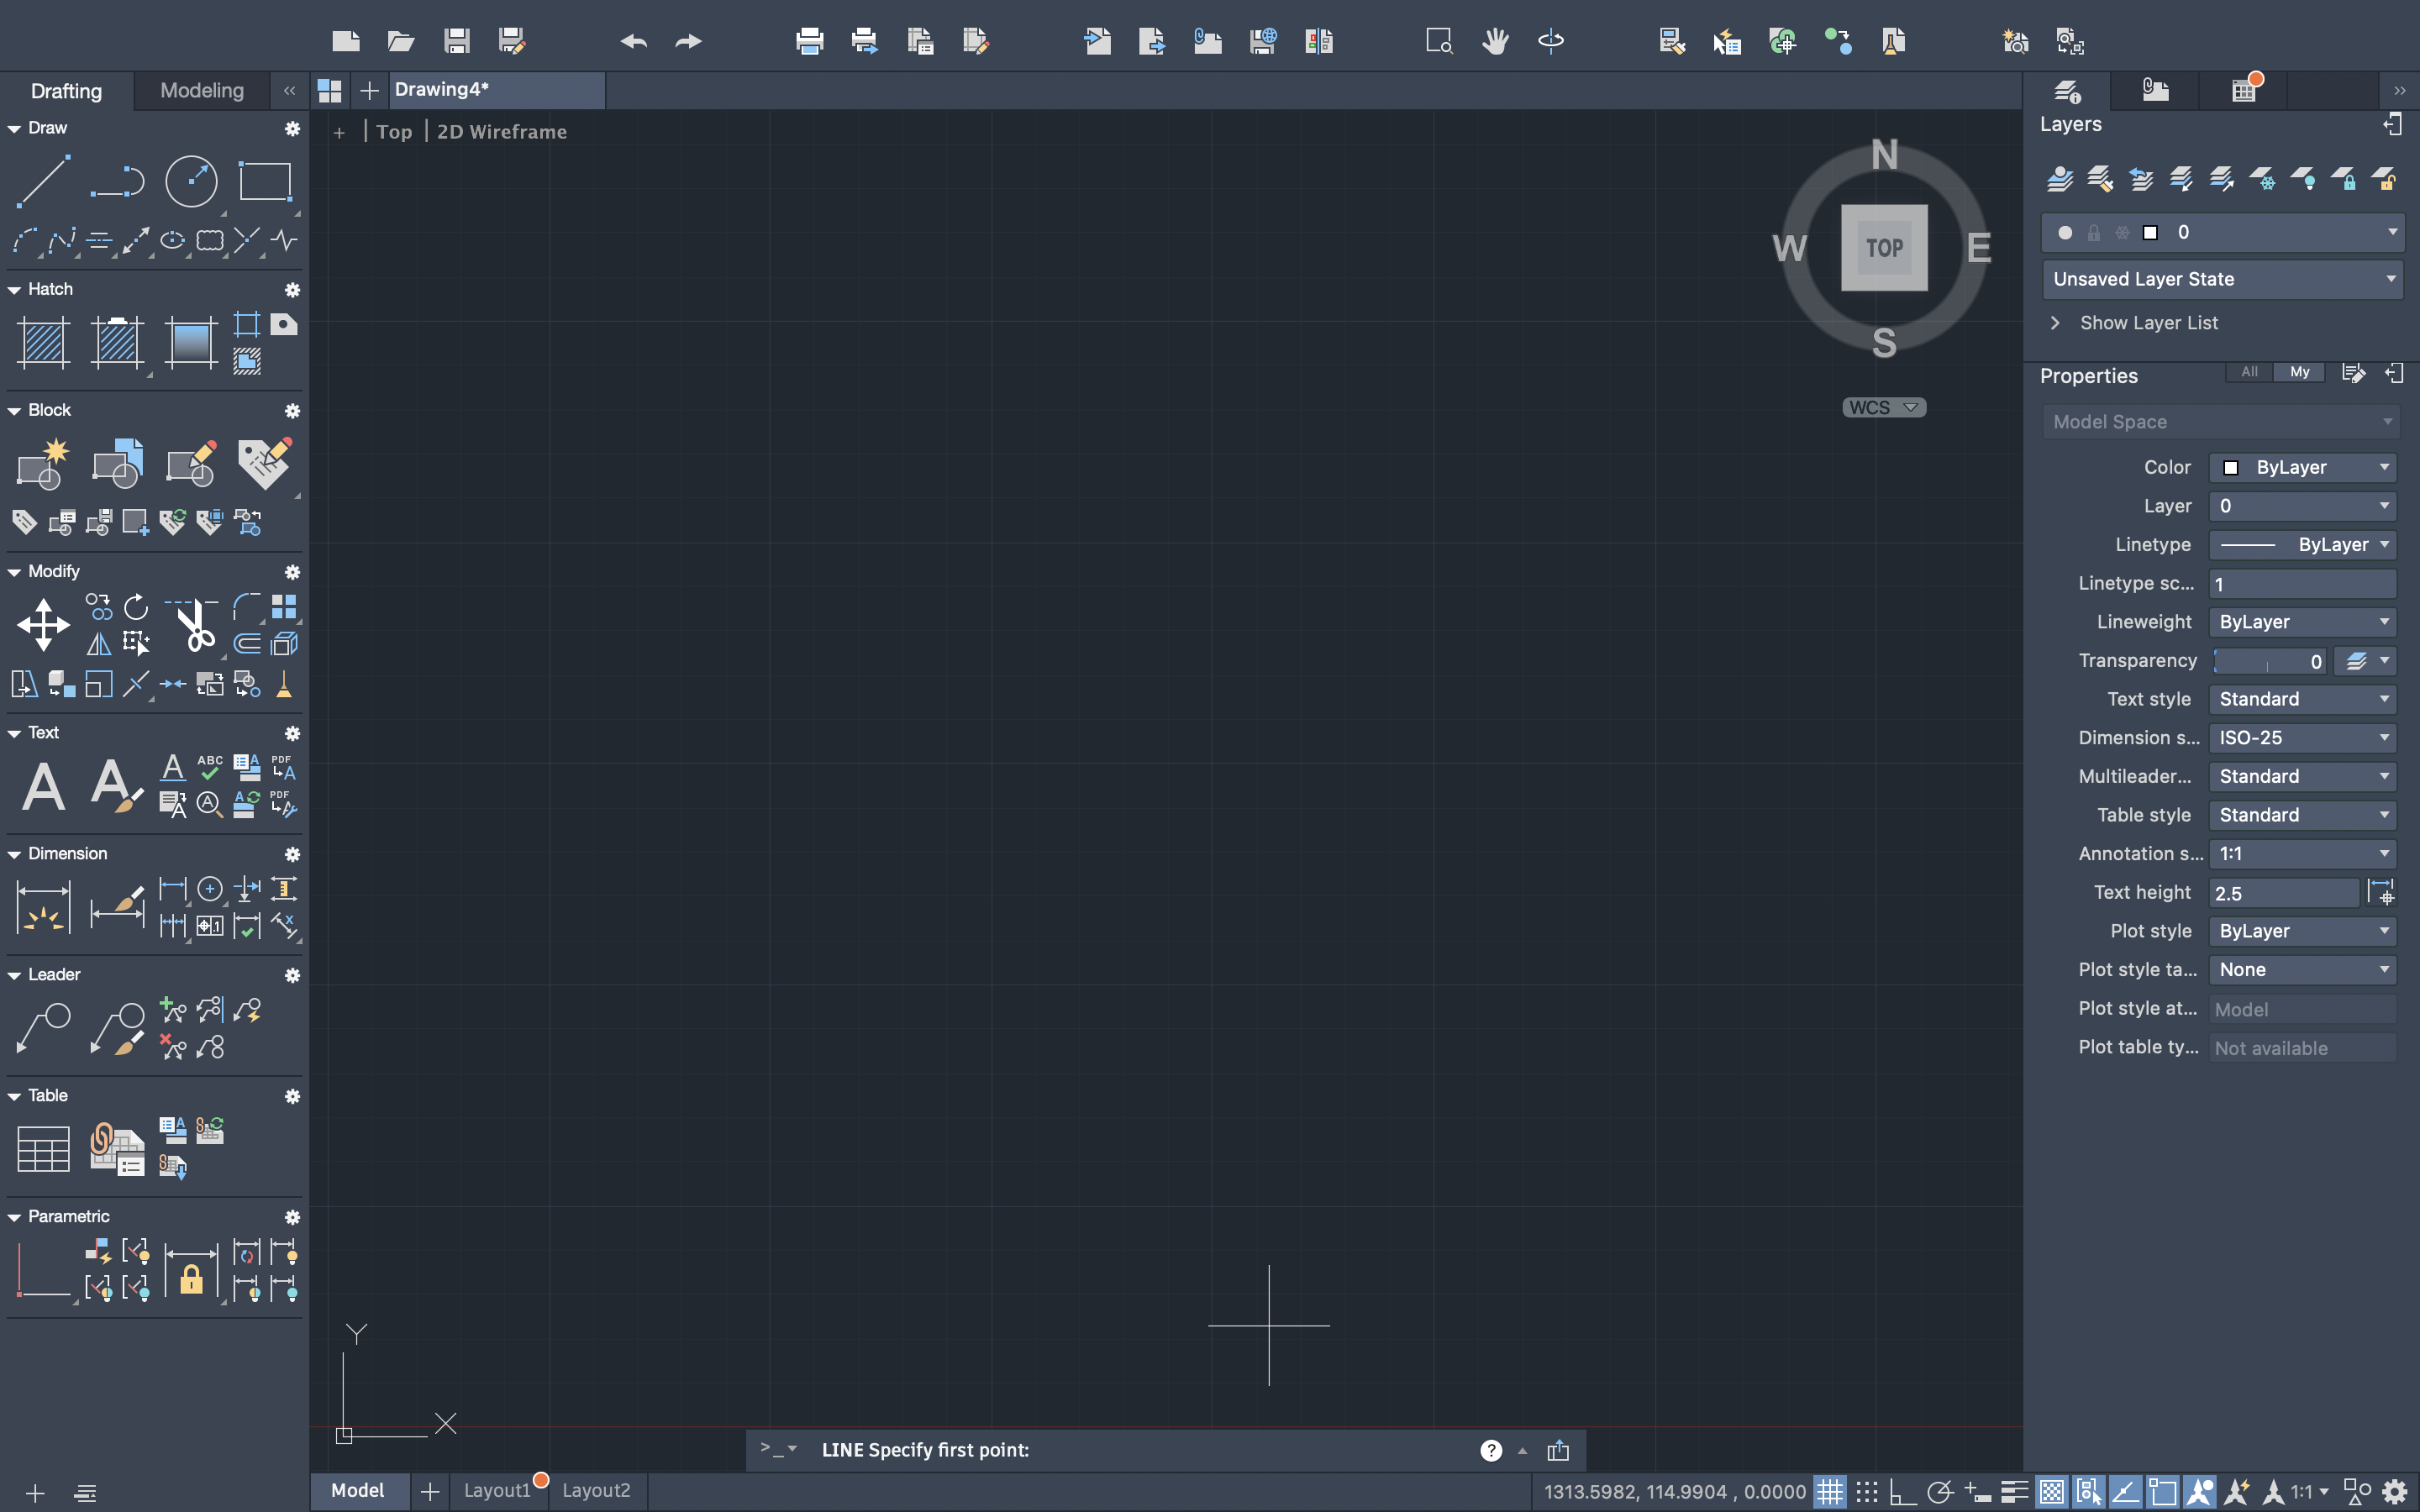Select the linear dimension tool
2420x1512 pixels.
point(172,888)
